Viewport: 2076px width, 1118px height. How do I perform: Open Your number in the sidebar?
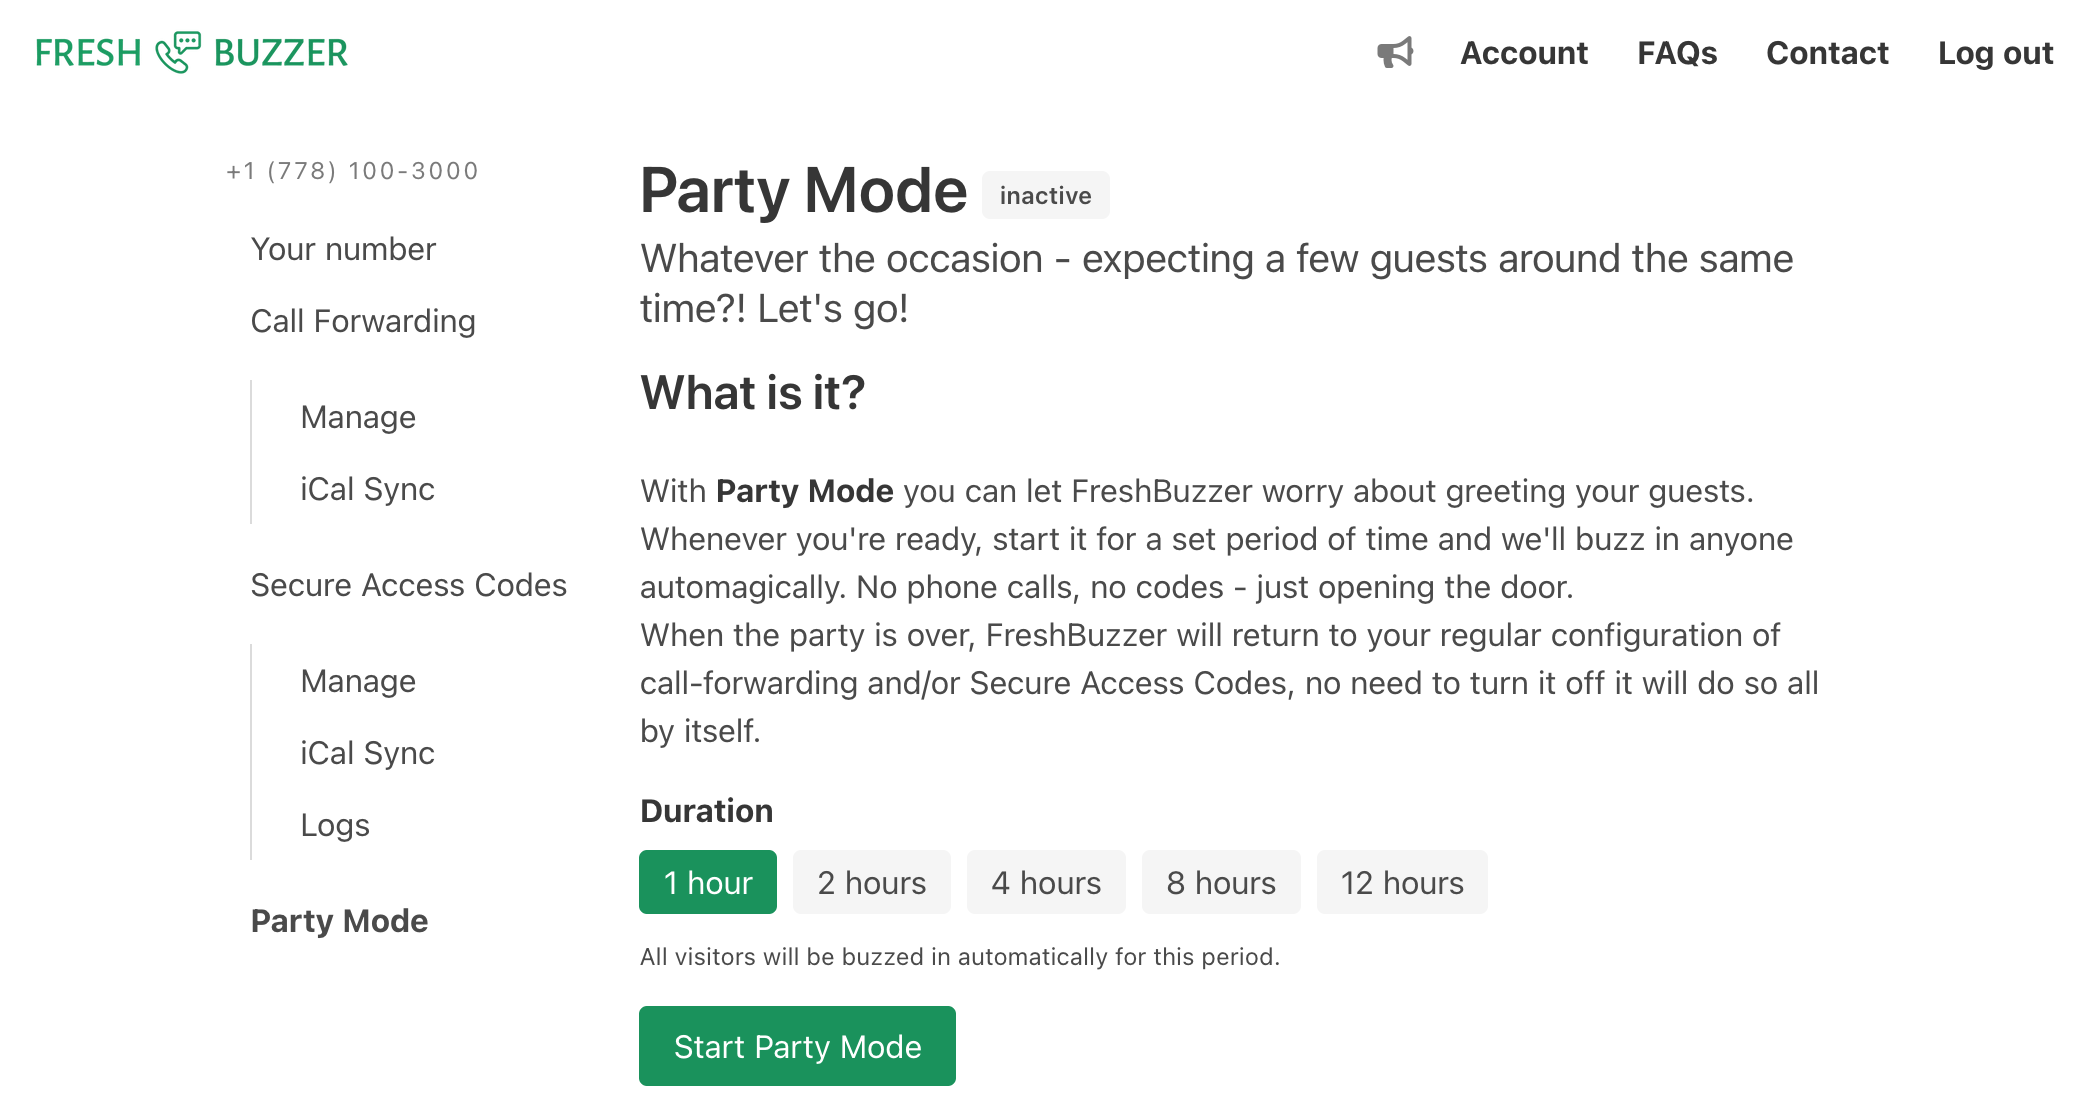point(343,249)
